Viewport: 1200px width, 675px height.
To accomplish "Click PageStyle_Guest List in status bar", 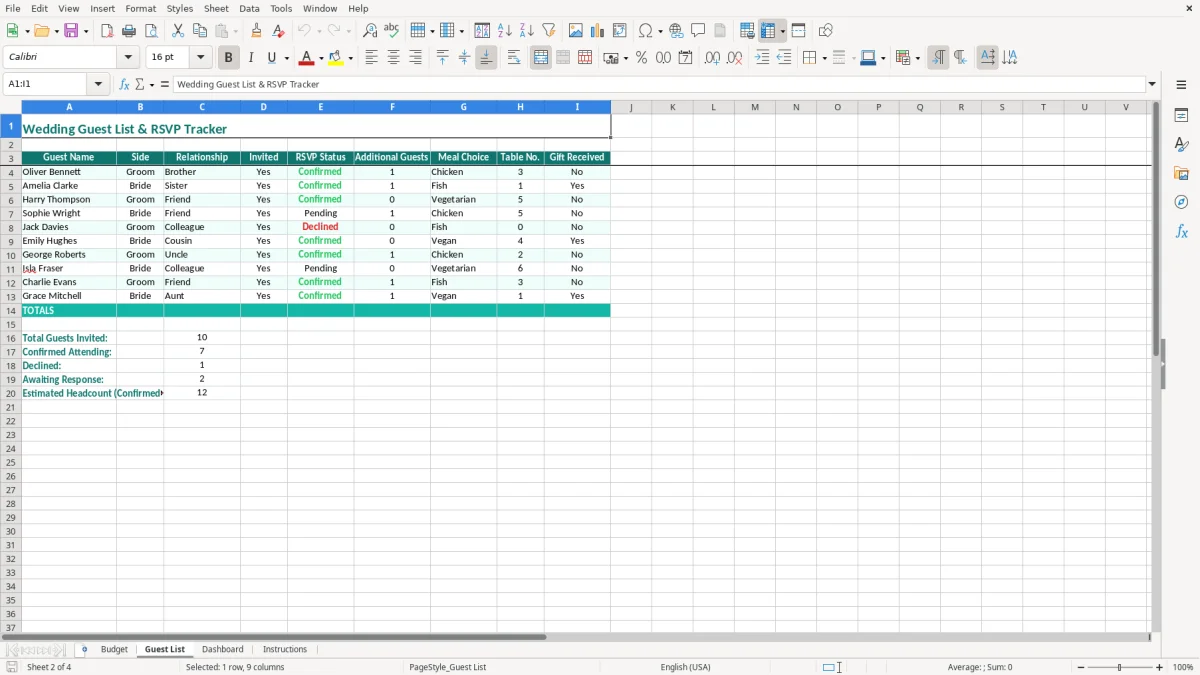I will (x=447, y=667).
